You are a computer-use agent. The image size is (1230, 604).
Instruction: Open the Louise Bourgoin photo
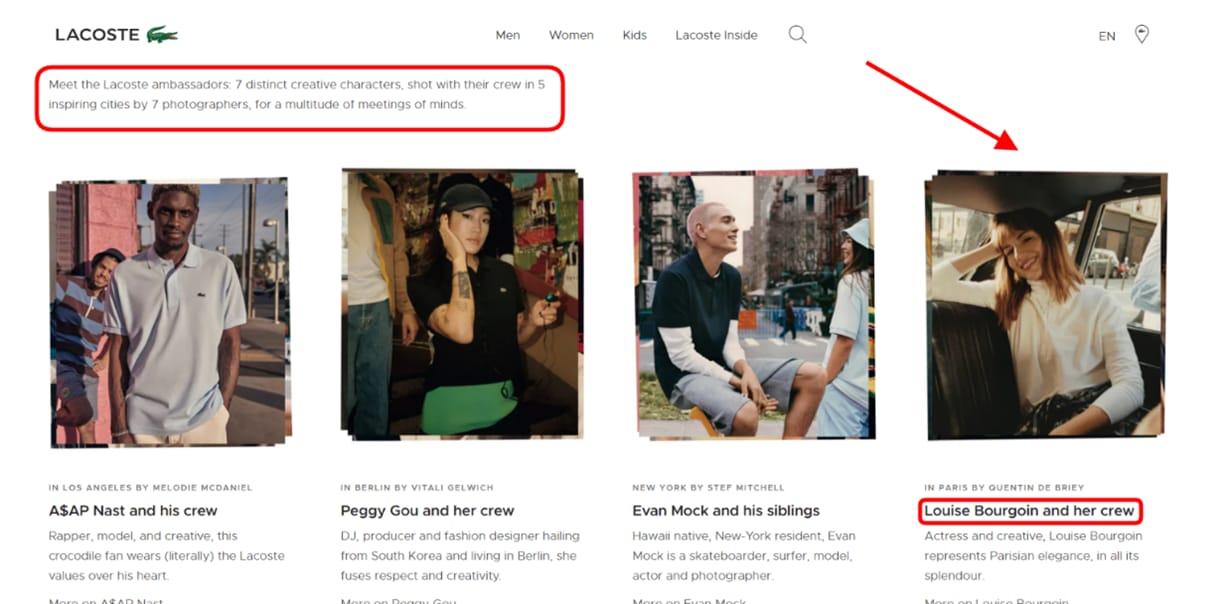[1045, 305]
